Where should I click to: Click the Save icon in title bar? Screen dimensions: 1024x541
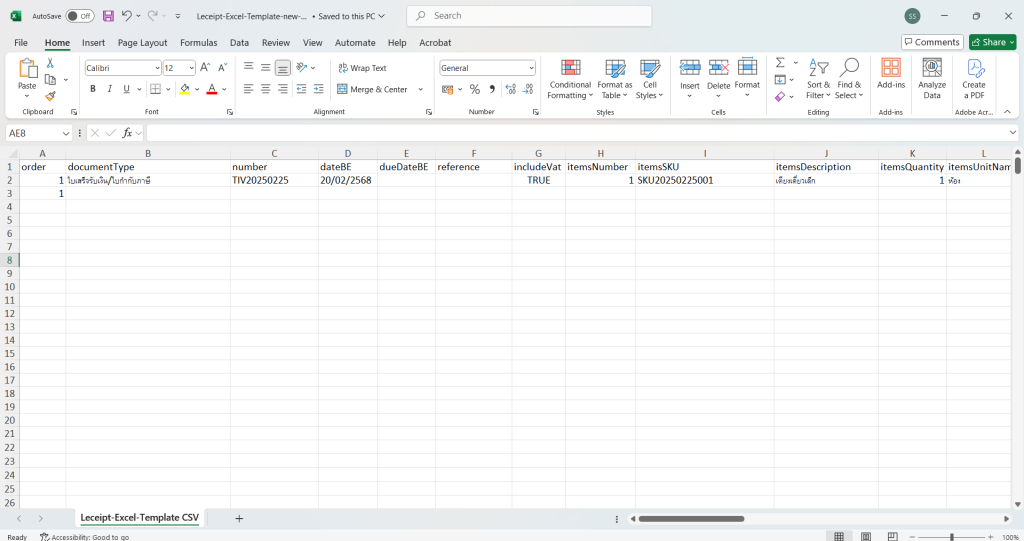coord(108,16)
